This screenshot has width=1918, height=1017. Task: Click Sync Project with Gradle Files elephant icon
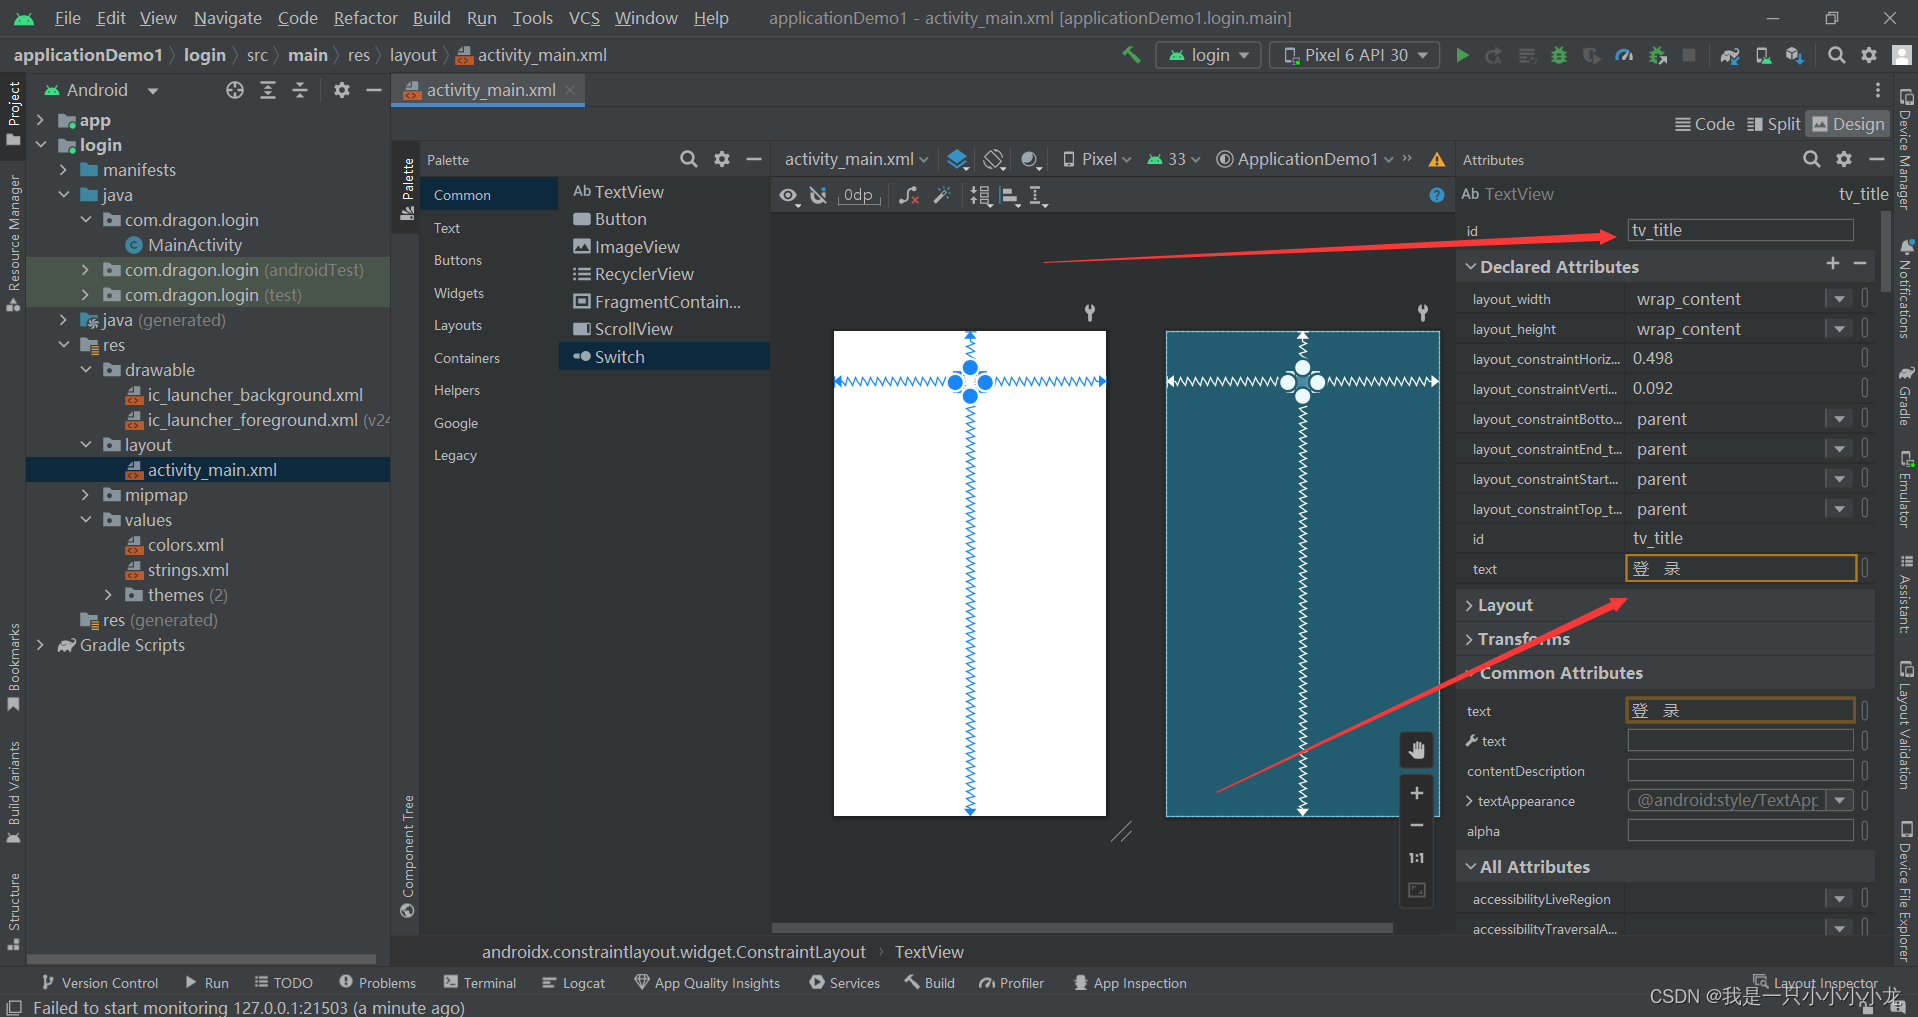coord(1730,55)
